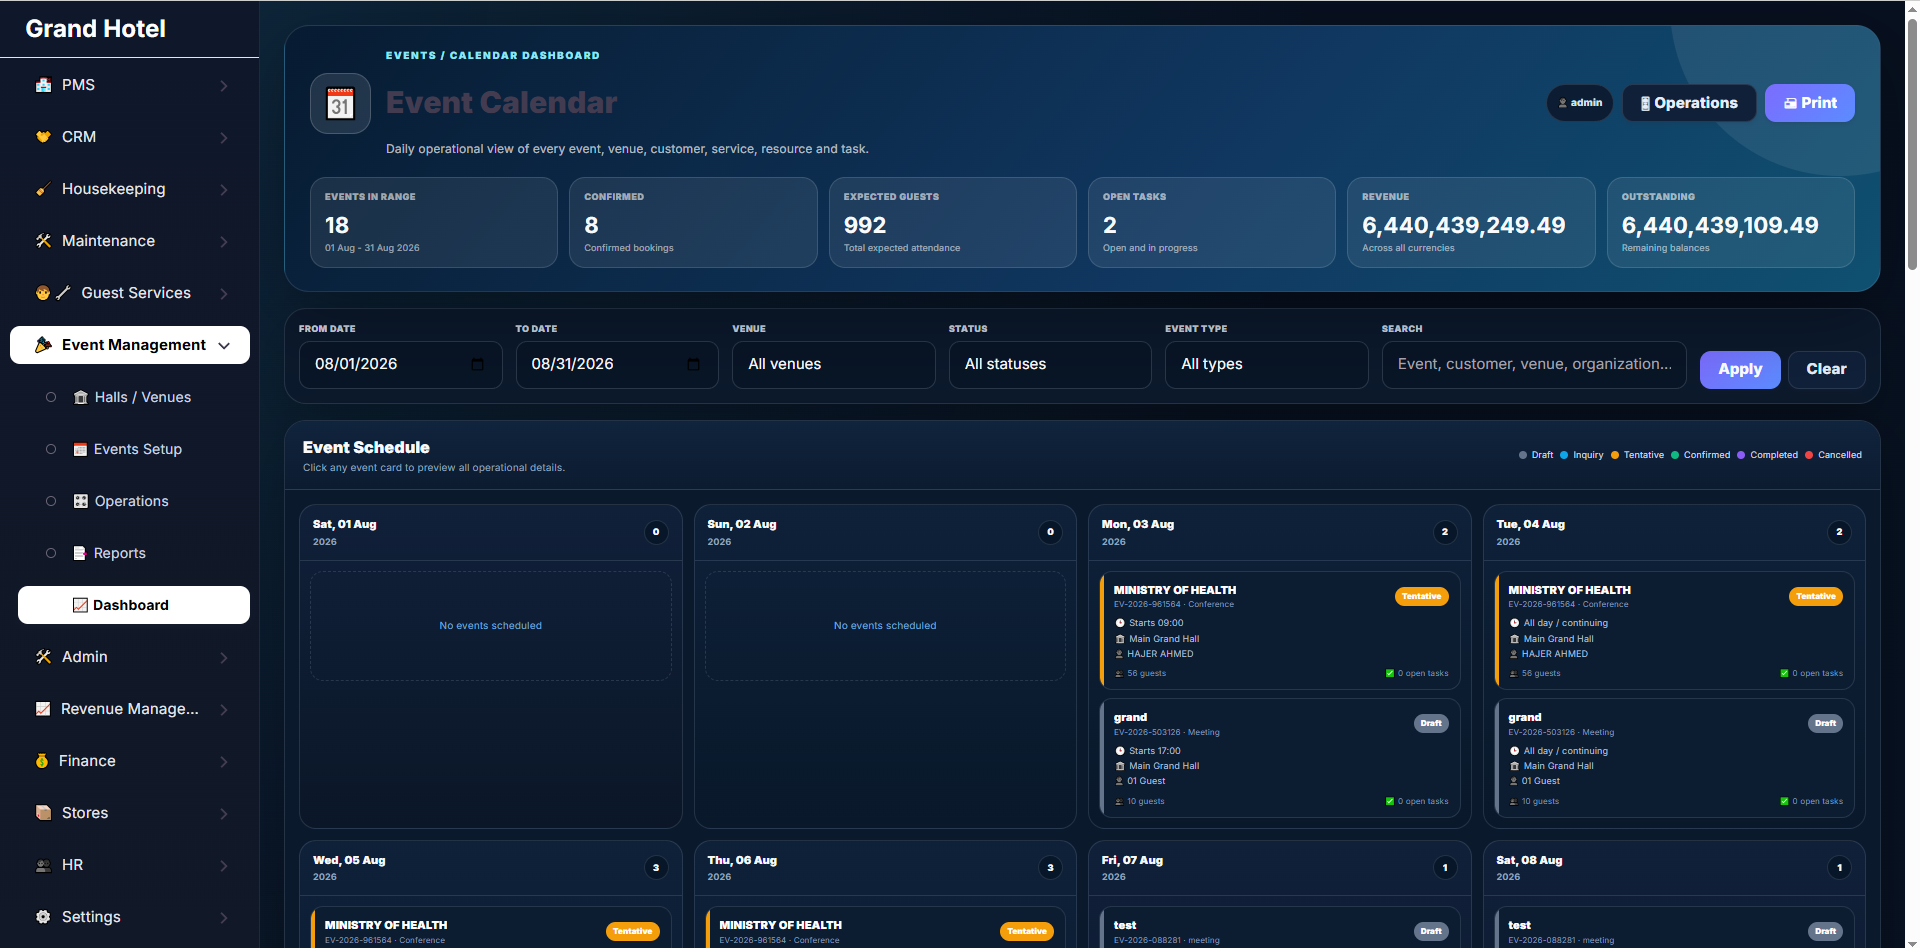Open the Ministry of Health card on Mon, 03 Aug
The height and width of the screenshot is (948, 1920).
point(1279,630)
